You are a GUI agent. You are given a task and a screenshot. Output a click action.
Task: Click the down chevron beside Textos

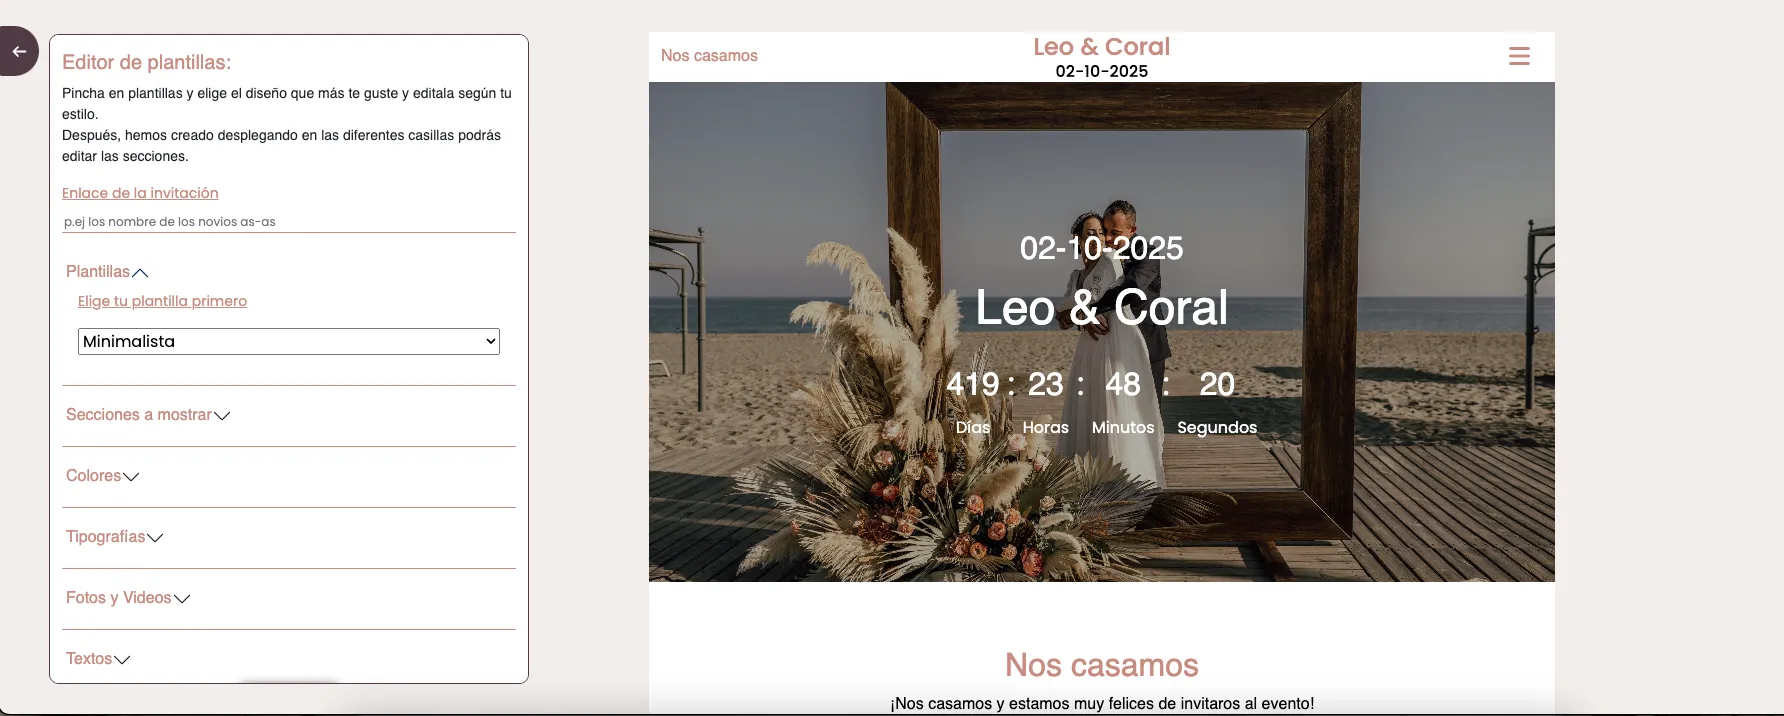click(122, 660)
